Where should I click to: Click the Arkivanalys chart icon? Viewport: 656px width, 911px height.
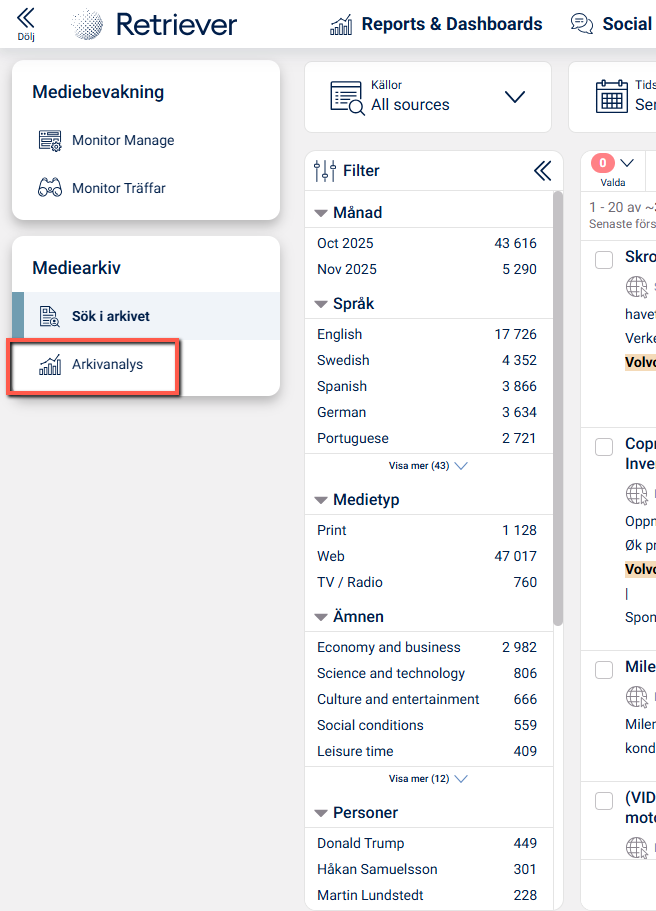coord(49,365)
